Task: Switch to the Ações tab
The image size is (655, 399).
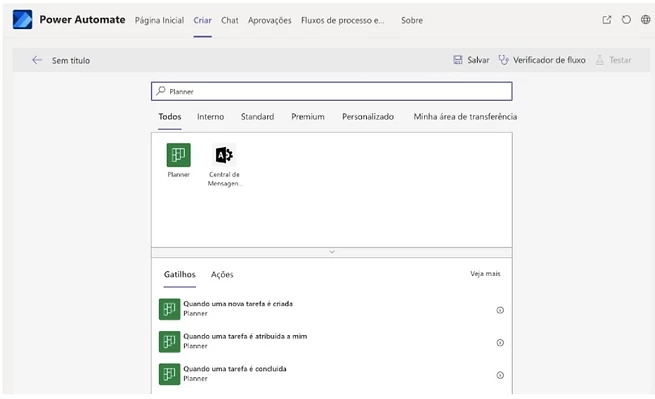Action: click(222, 274)
